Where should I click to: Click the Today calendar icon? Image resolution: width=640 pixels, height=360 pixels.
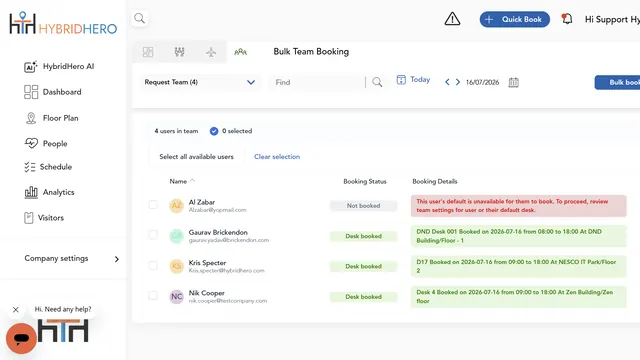pos(401,80)
